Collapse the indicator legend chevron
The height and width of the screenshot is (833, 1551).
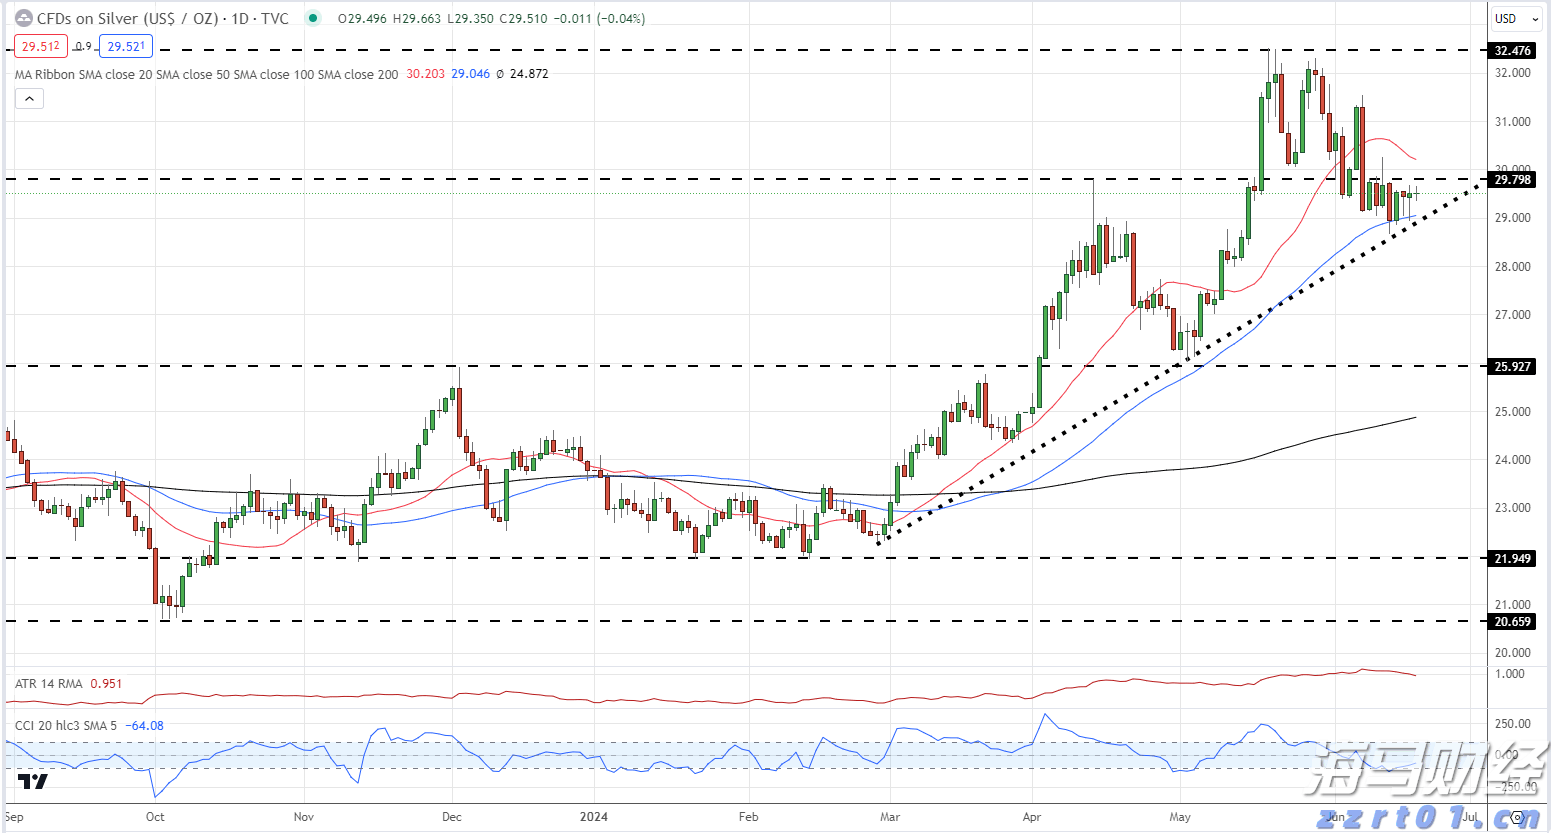[29, 98]
